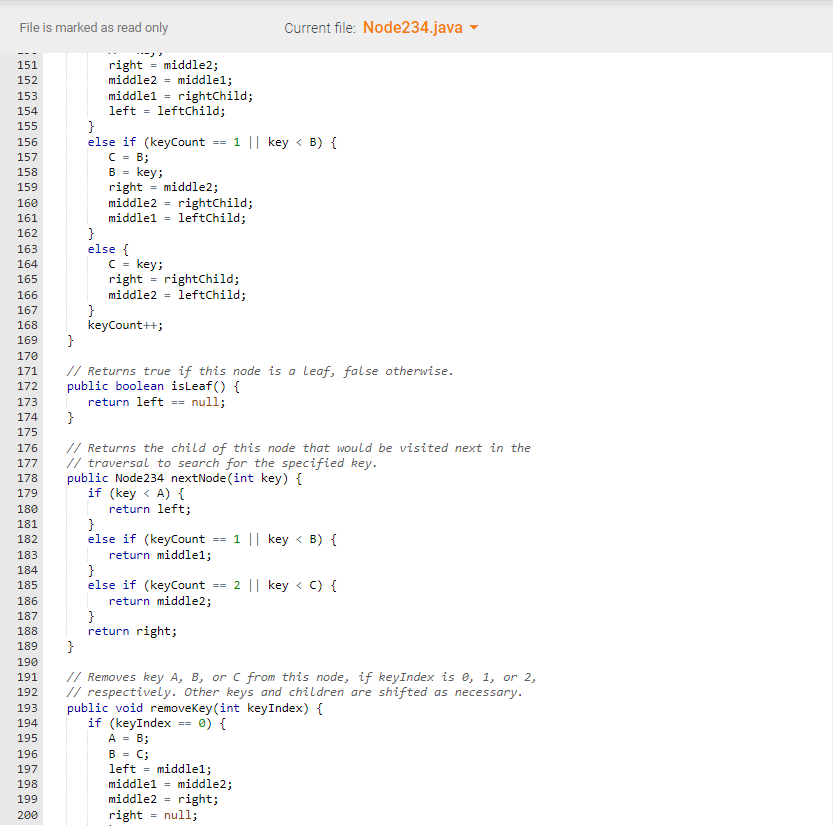Click 'else {' on line 163
The width and height of the screenshot is (833, 830).
pyautogui.click(x=108, y=249)
